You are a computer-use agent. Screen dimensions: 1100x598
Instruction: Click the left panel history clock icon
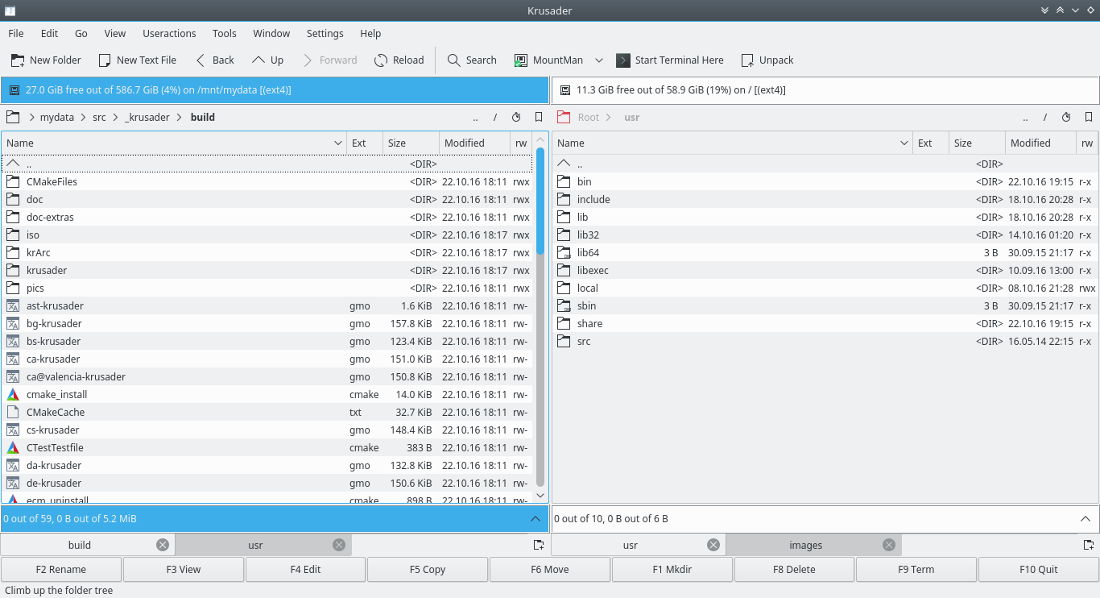[x=516, y=117]
